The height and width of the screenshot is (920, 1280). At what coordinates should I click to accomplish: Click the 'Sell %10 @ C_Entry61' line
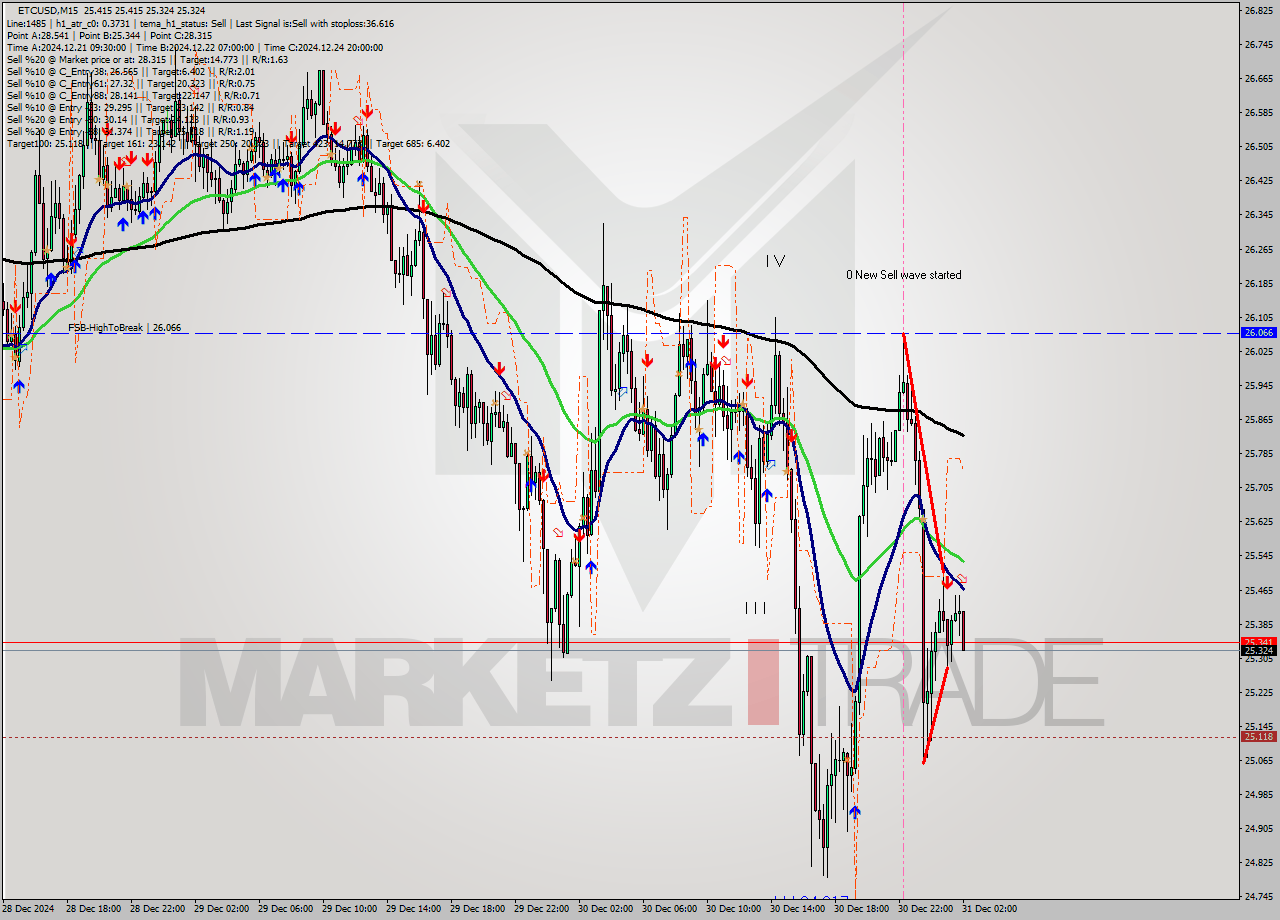tap(130, 83)
